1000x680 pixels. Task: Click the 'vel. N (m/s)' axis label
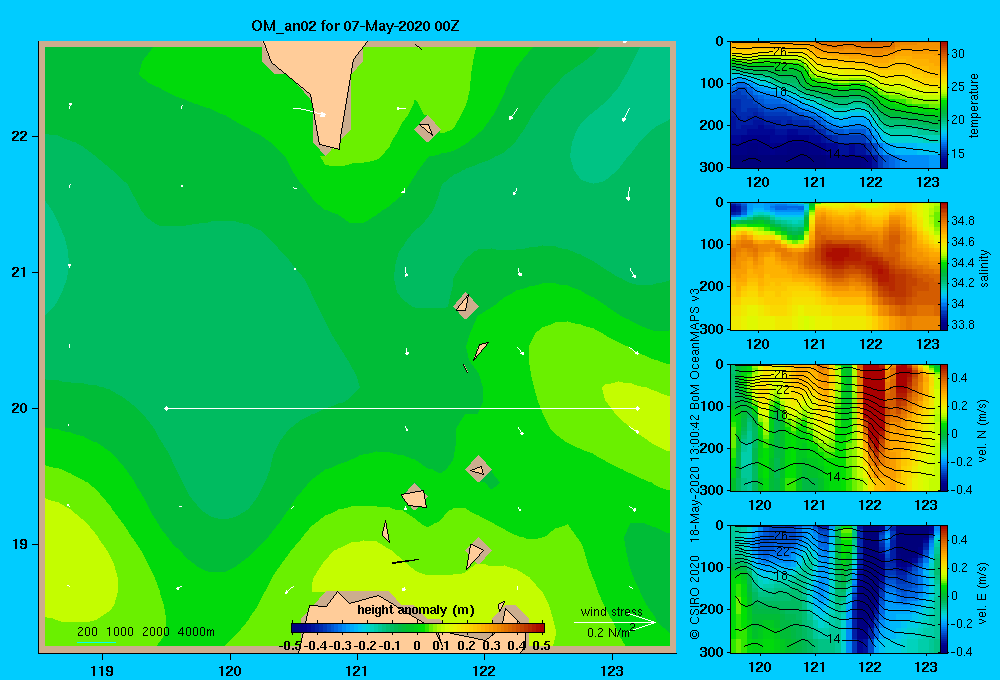tap(983, 431)
